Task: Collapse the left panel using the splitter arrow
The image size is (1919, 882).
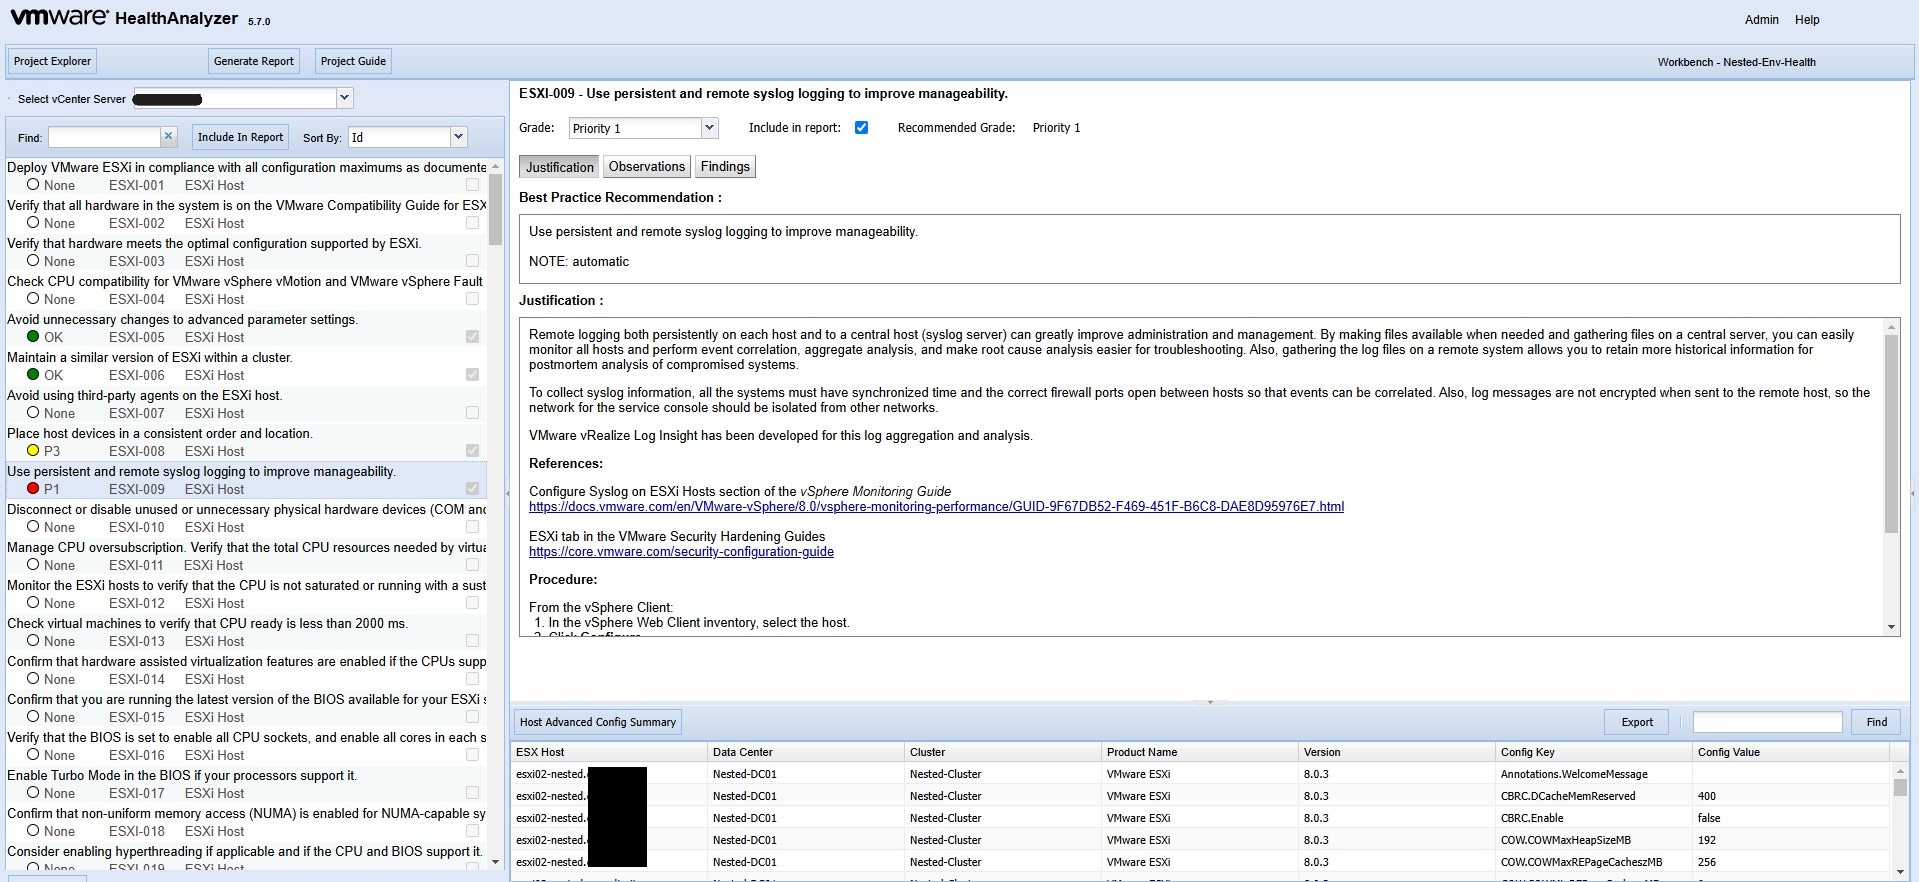Action: (x=507, y=493)
